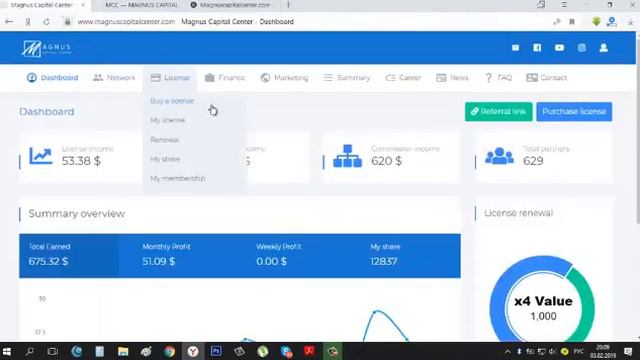Reload the page with refresh icon

pos(47,22)
